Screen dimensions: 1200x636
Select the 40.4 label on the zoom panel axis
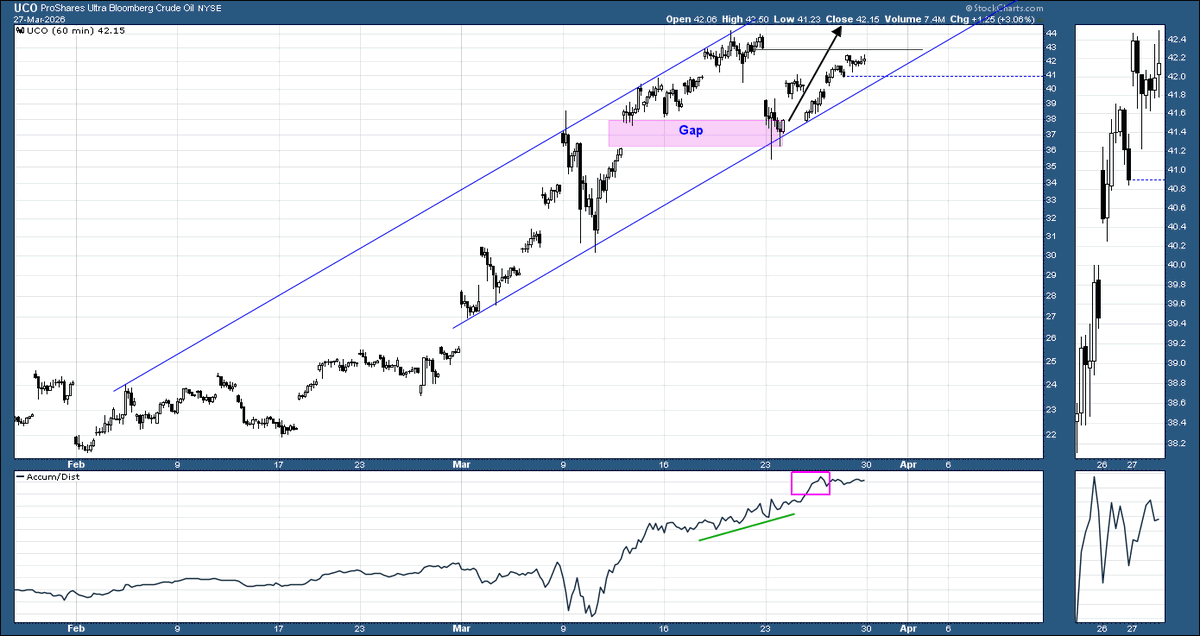[1177, 227]
